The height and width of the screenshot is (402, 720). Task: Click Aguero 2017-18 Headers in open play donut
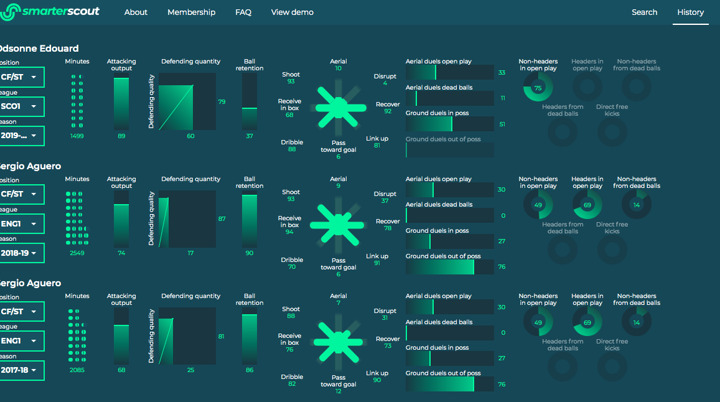[x=587, y=322]
